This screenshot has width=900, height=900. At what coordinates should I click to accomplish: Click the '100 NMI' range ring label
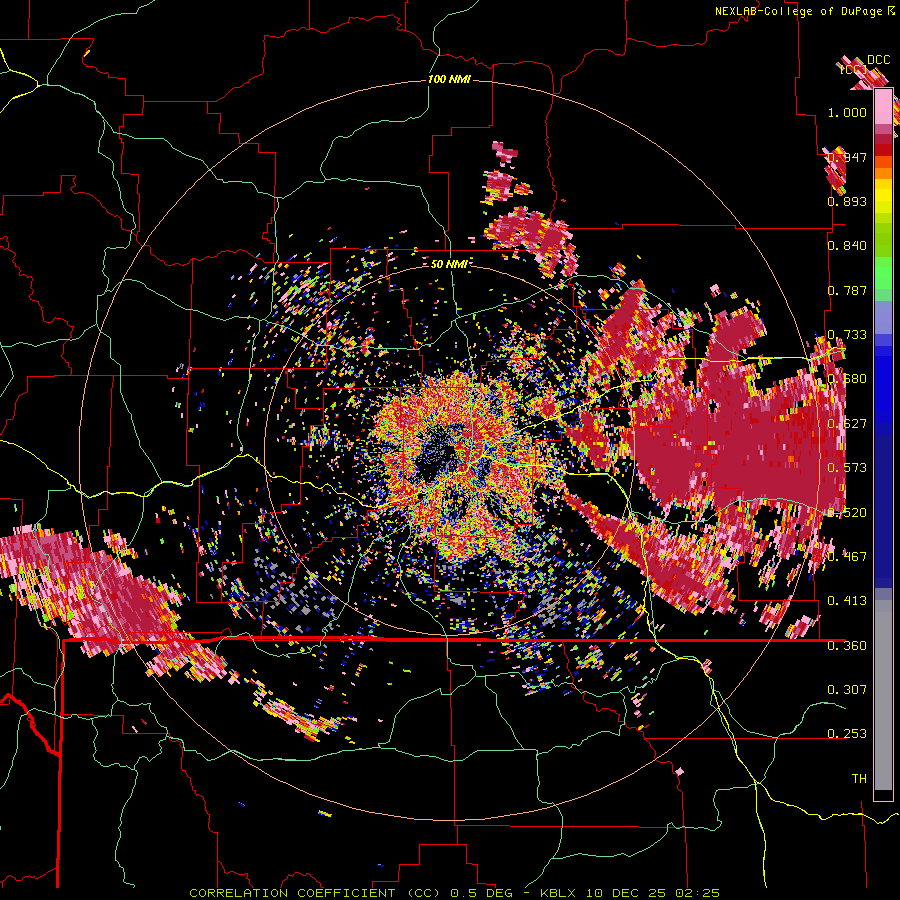click(449, 79)
